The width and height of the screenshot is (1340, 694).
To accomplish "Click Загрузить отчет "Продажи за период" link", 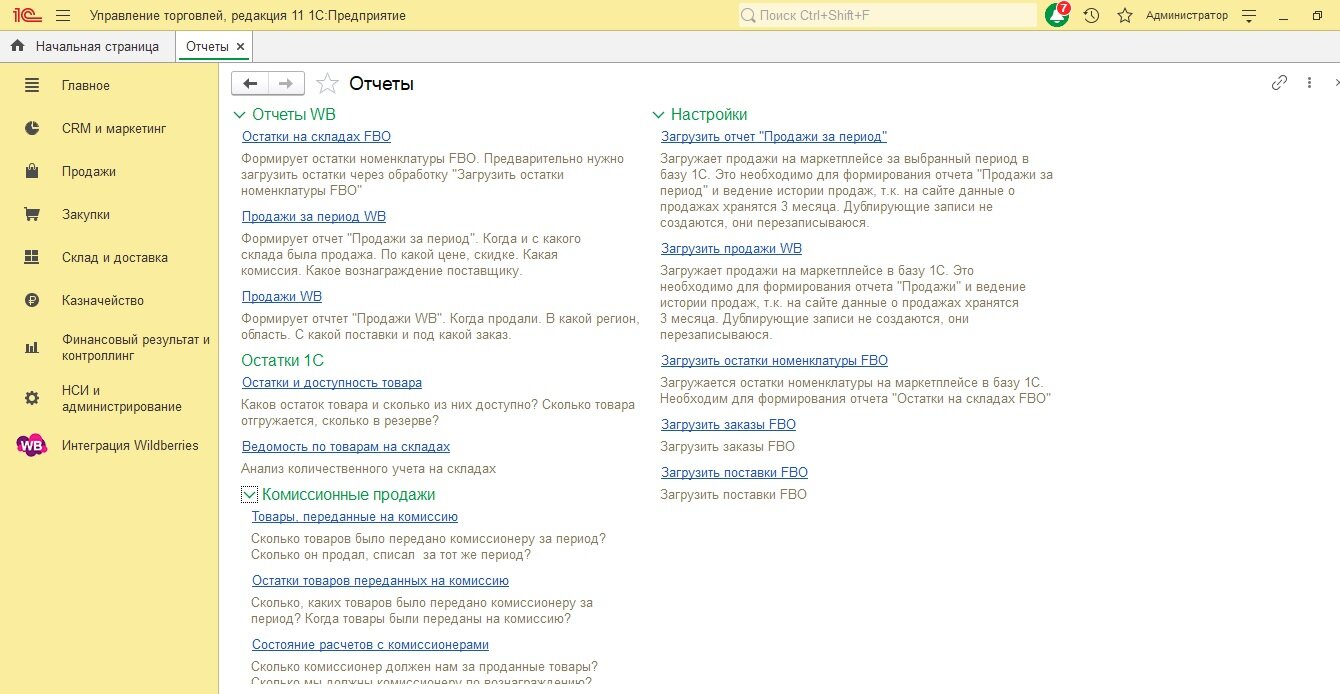I will (x=774, y=137).
